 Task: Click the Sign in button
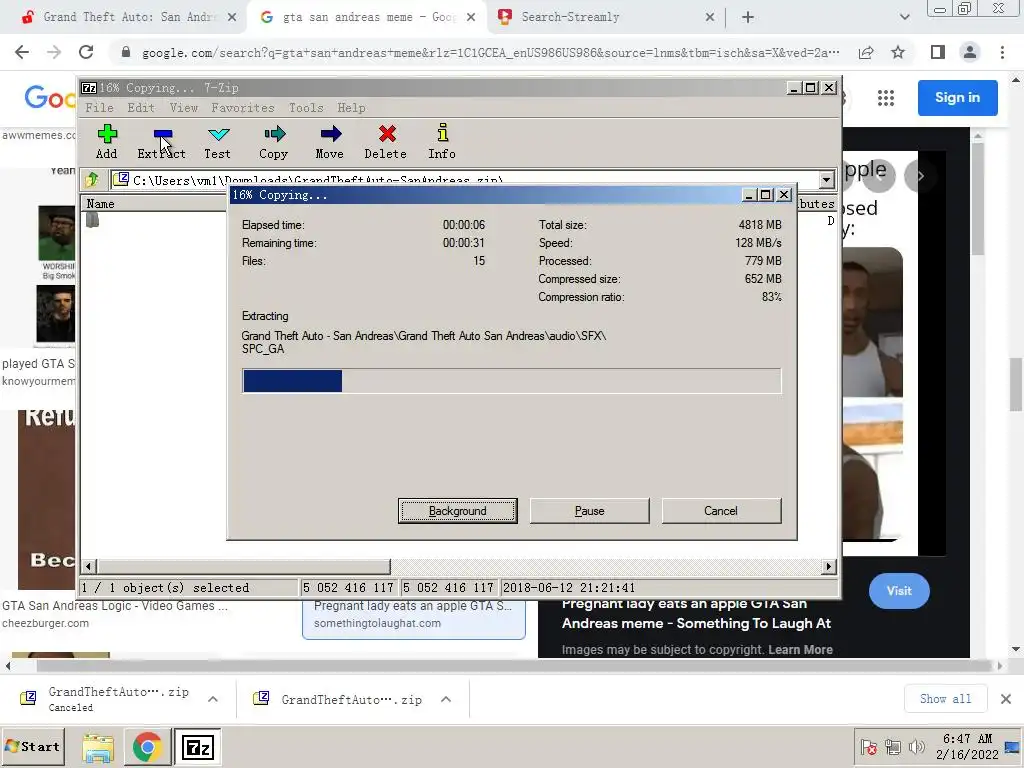pos(957,97)
